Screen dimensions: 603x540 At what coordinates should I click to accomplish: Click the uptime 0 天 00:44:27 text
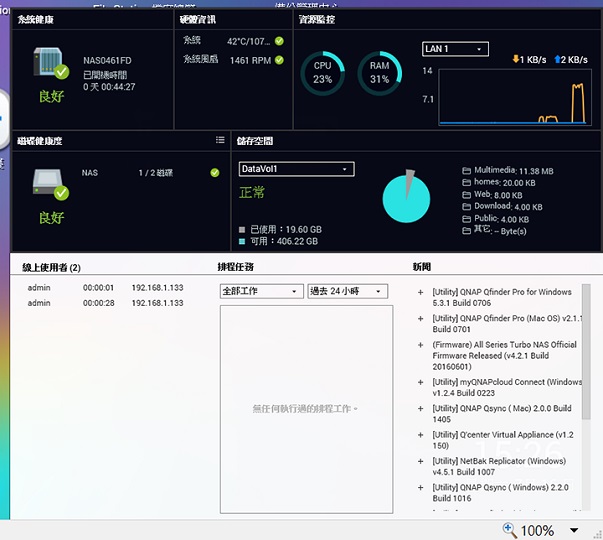109,87
